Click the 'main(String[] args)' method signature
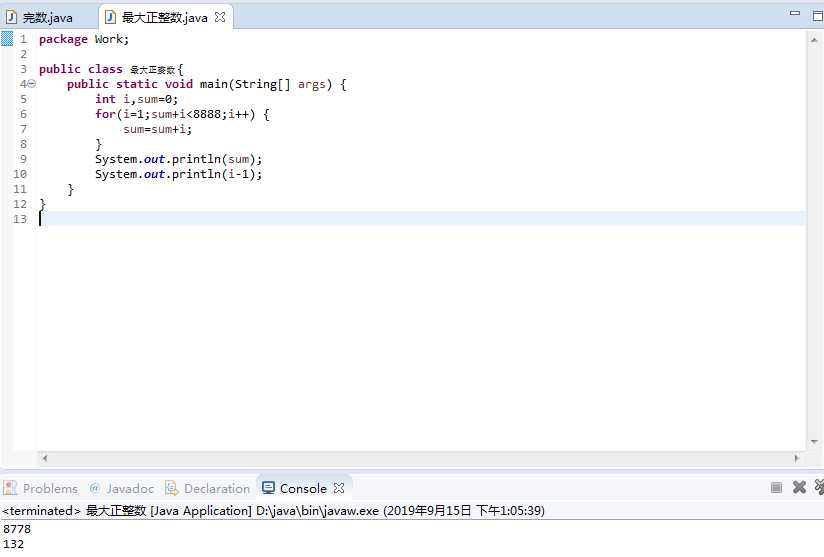The width and height of the screenshot is (824, 557). point(266,85)
